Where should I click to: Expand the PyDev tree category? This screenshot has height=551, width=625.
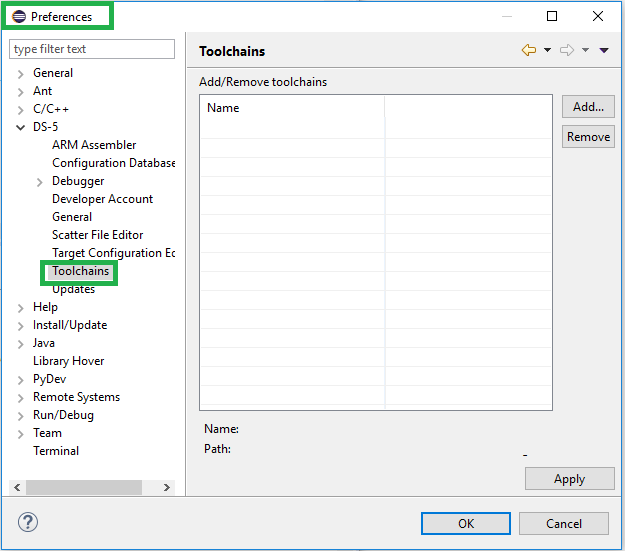click(21, 380)
